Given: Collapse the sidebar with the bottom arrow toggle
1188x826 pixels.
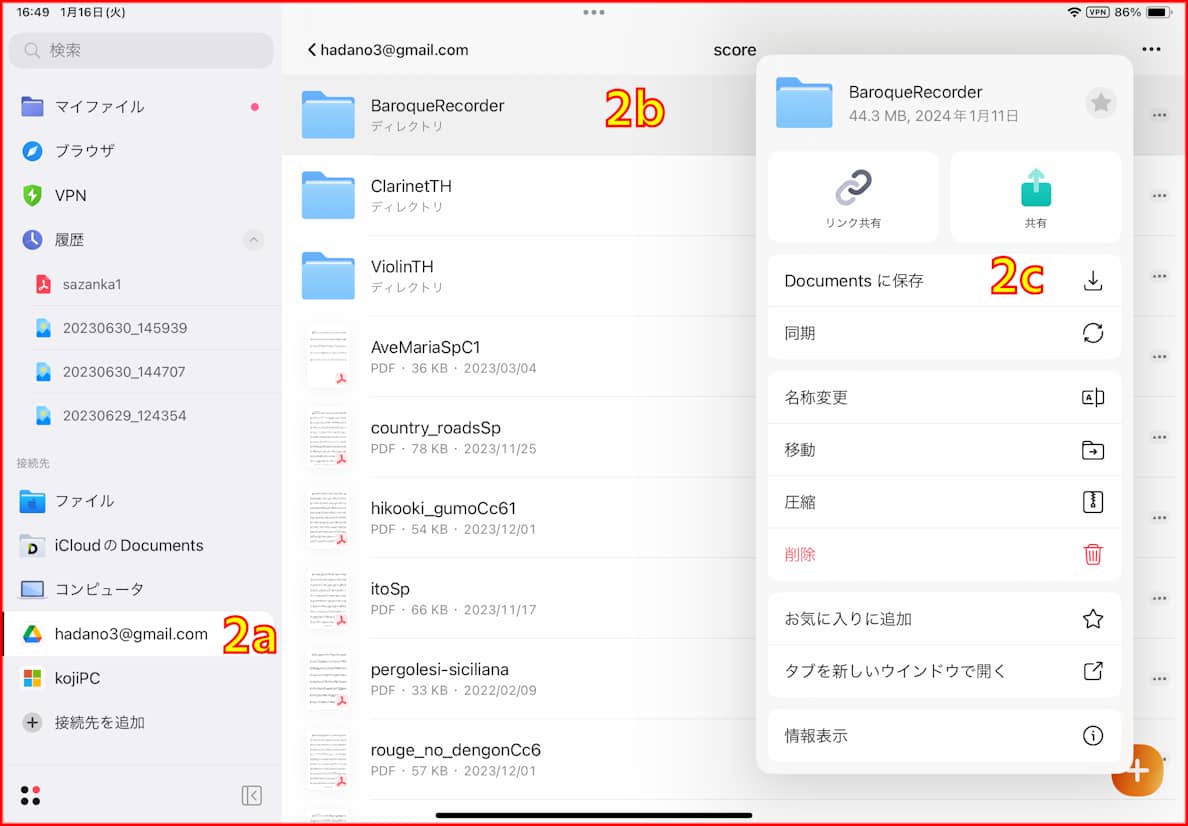Looking at the screenshot, I should pos(252,795).
